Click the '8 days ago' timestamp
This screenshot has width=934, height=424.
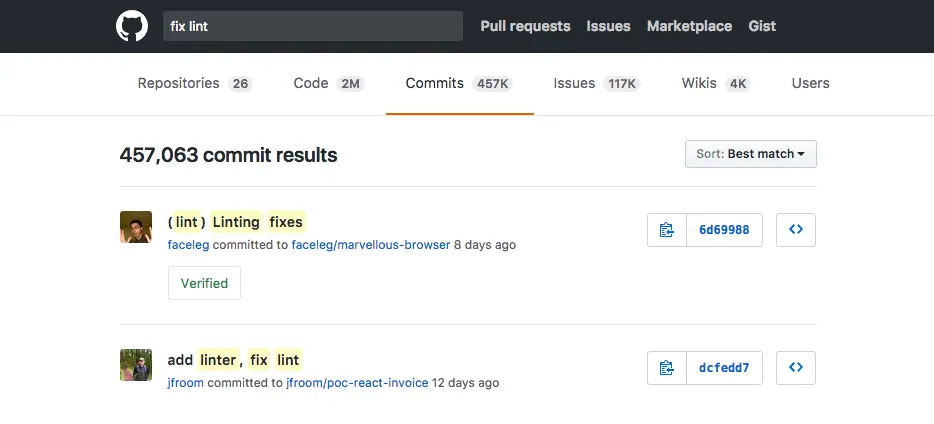[x=485, y=245]
